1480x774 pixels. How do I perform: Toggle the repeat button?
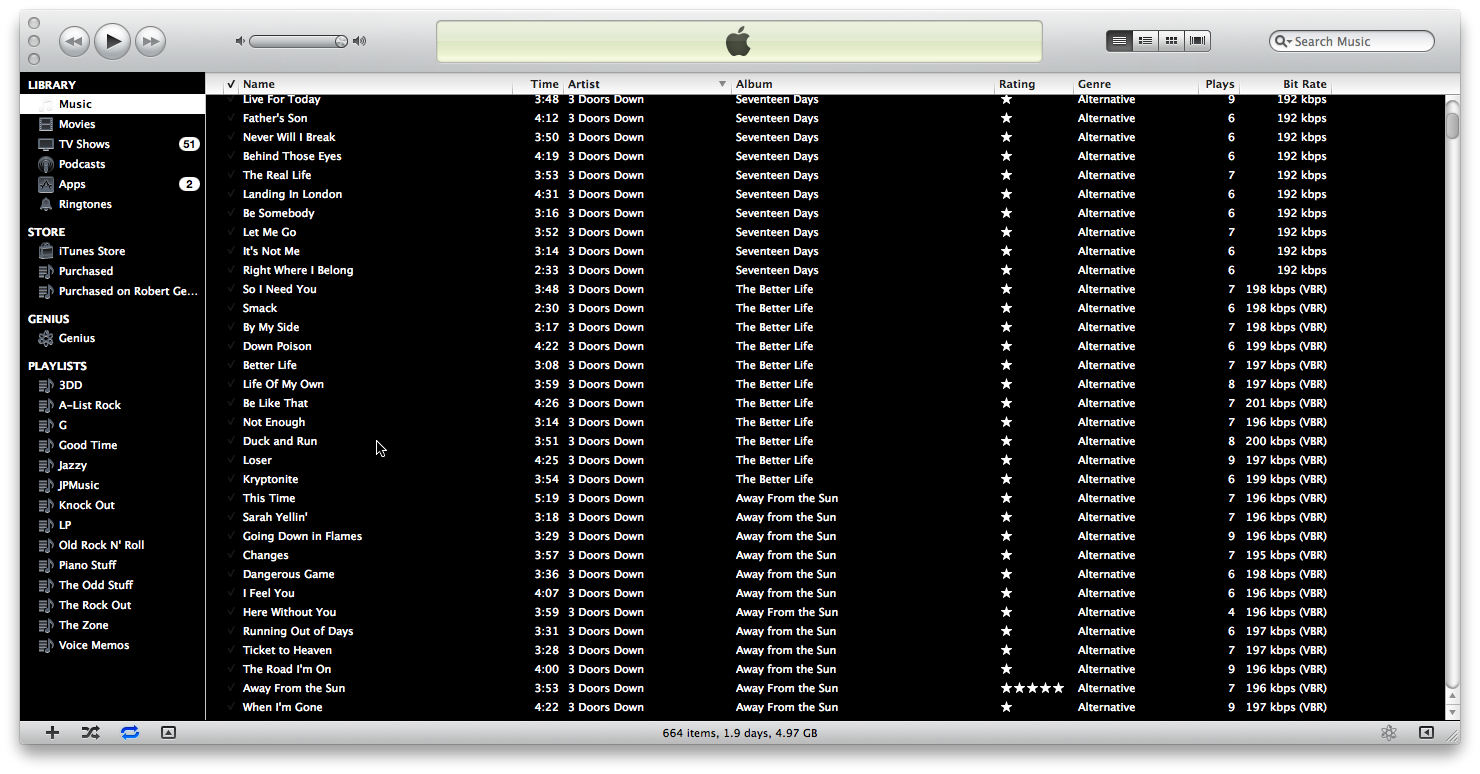tap(130, 732)
